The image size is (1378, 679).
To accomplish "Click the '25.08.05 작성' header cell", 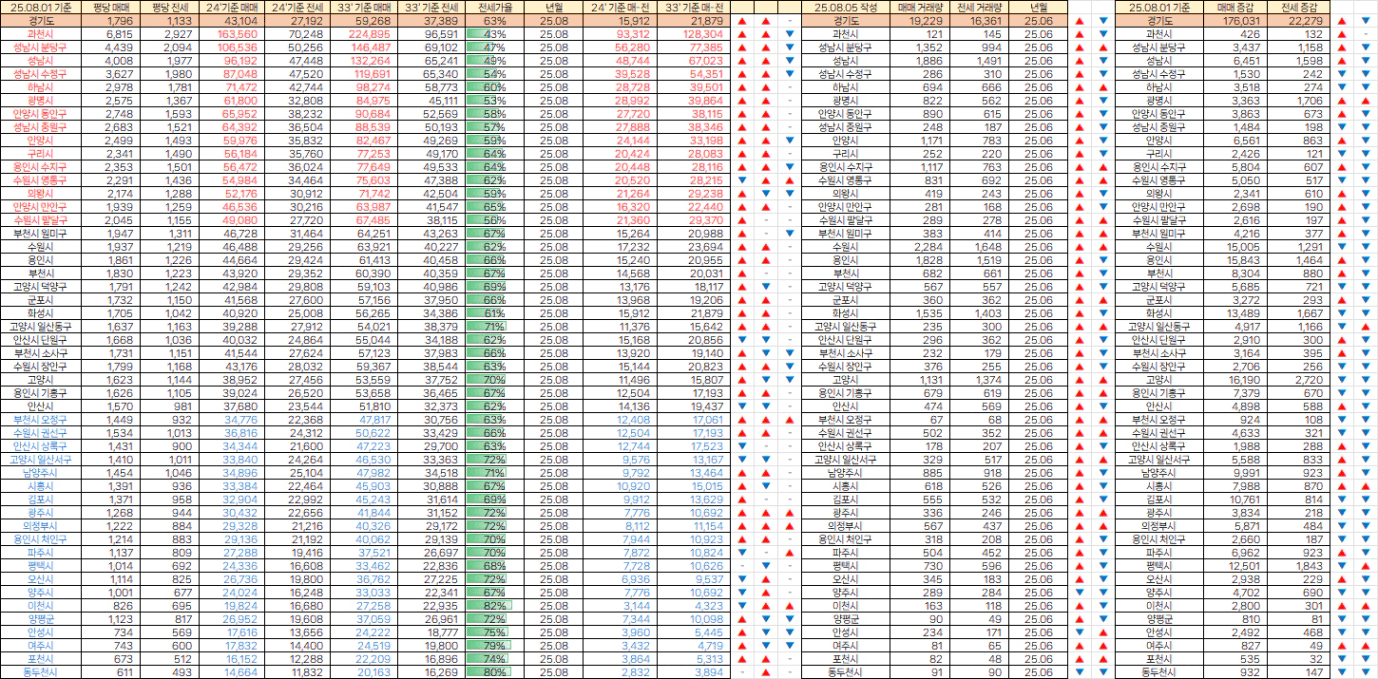I will (845, 7).
